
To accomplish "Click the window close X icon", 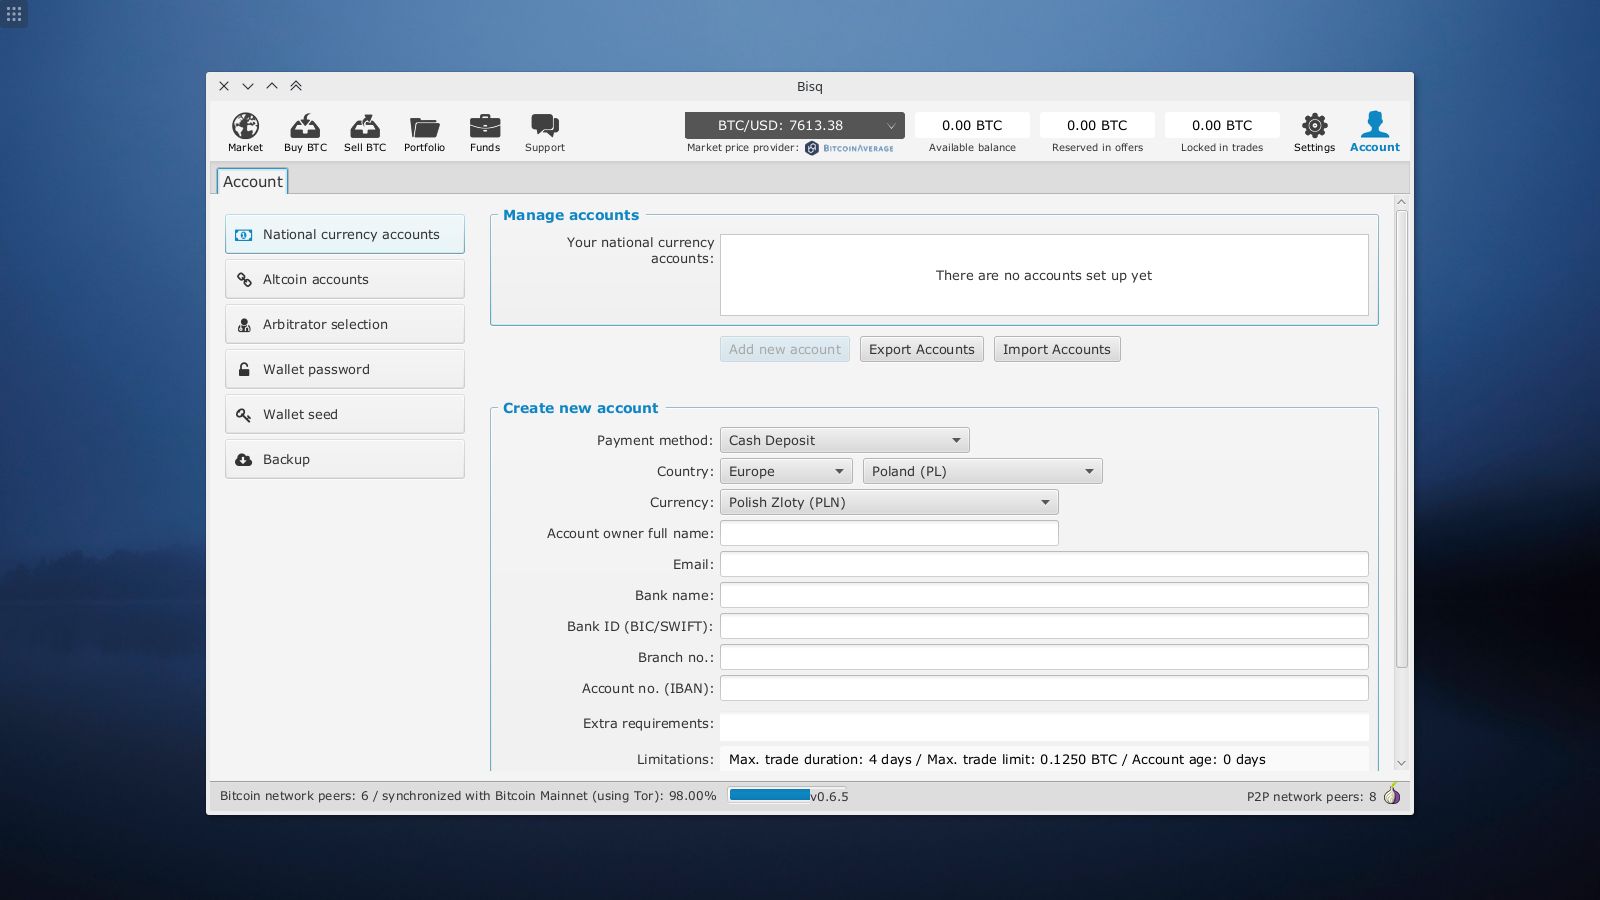I will (224, 86).
